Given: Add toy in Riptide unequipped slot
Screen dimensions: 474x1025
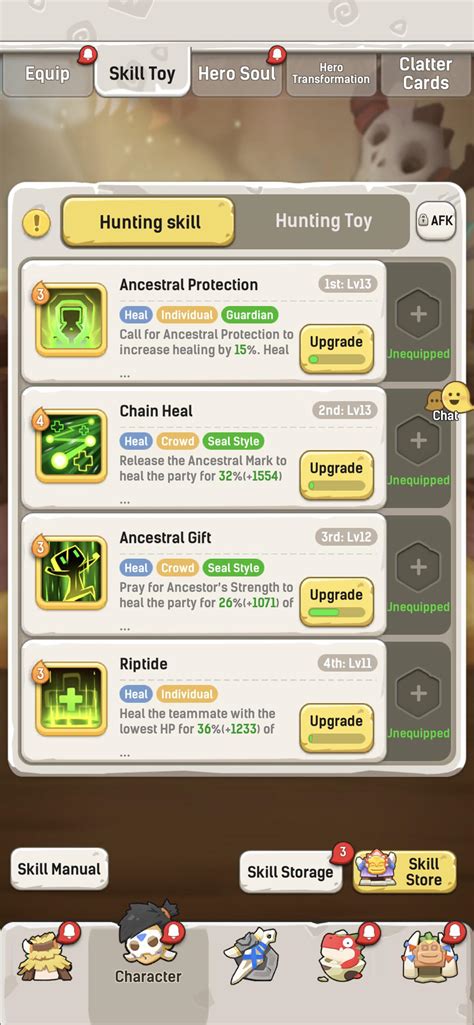Looking at the screenshot, I should [x=418, y=694].
